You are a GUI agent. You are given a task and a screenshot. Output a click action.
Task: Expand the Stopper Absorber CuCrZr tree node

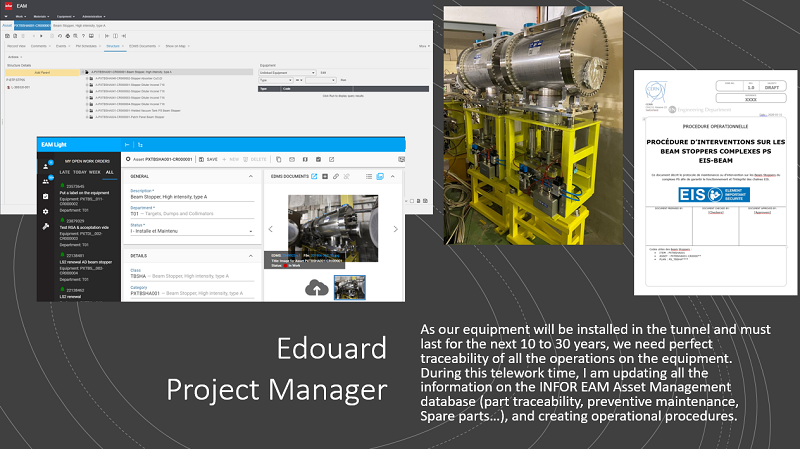(87, 79)
